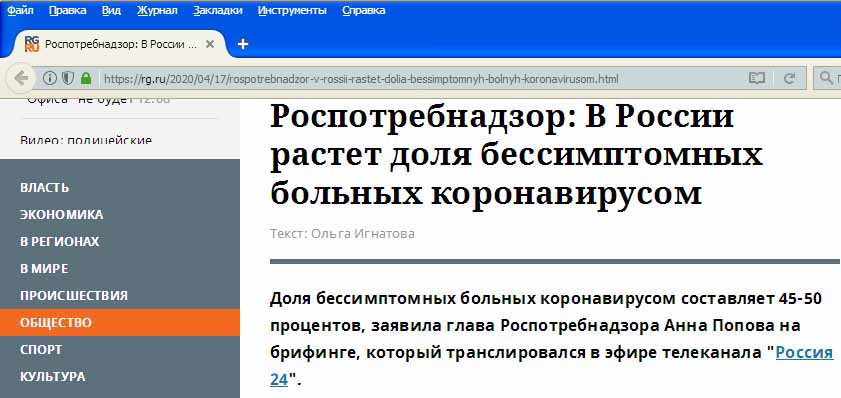Click the green padlock security icon
Screen dimensions: 841x398
(86, 79)
